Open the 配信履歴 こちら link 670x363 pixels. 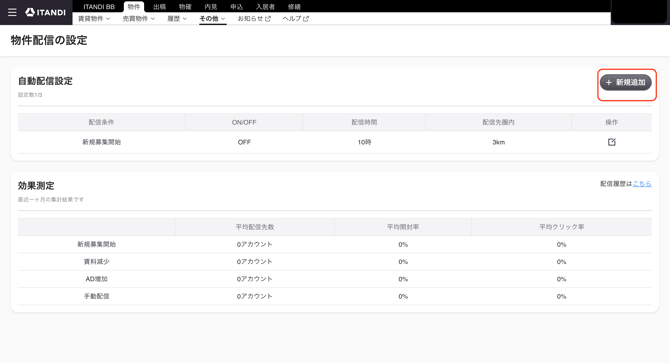pyautogui.click(x=642, y=184)
